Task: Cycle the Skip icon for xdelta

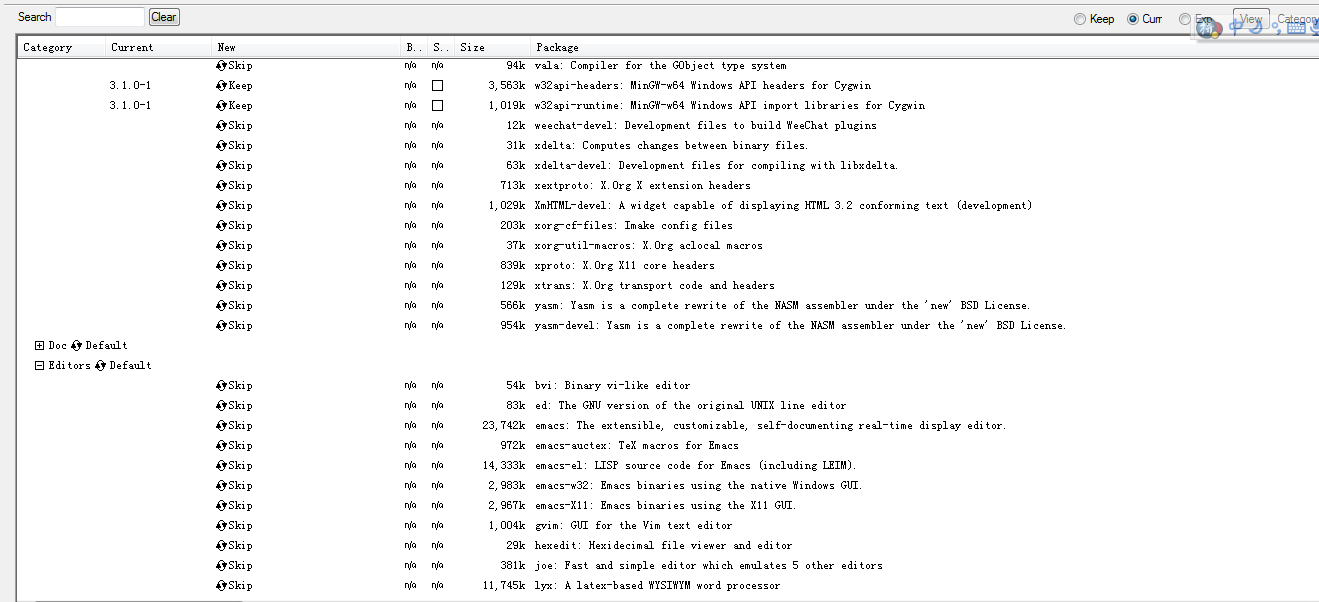Action: [x=221, y=146]
